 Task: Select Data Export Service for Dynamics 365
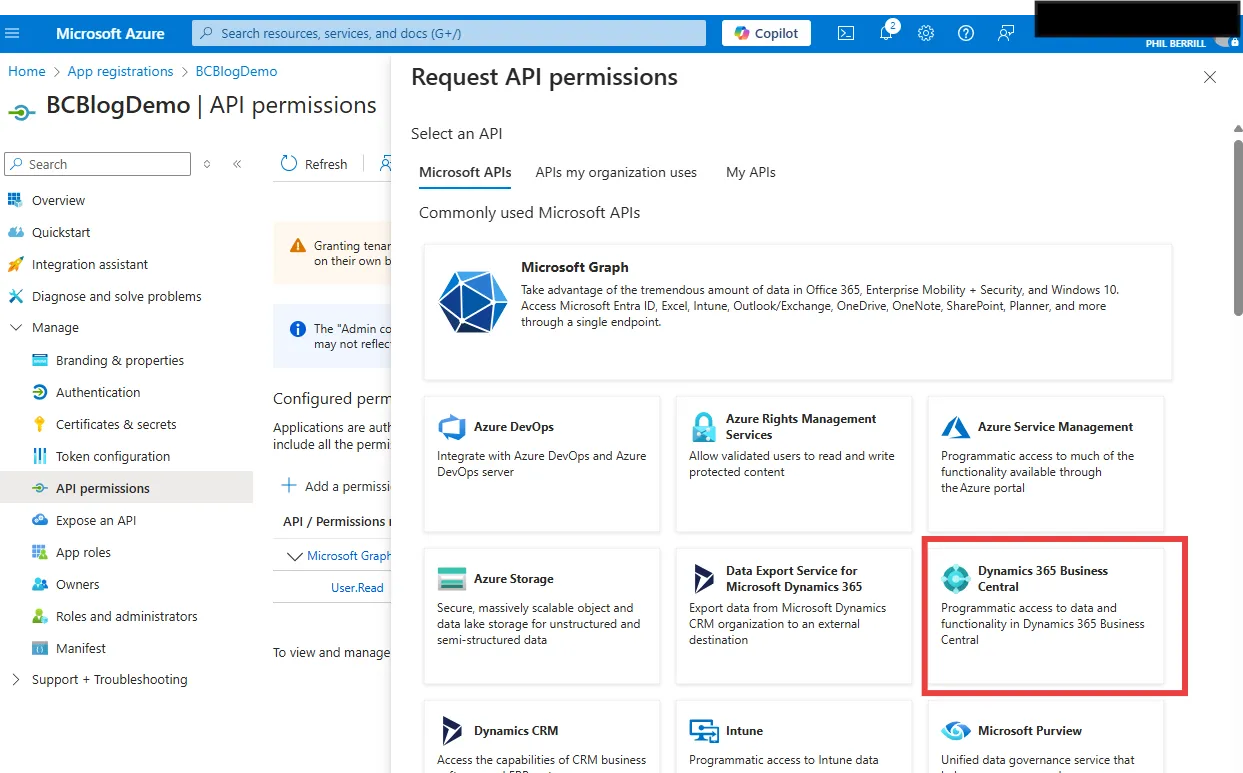[794, 616]
